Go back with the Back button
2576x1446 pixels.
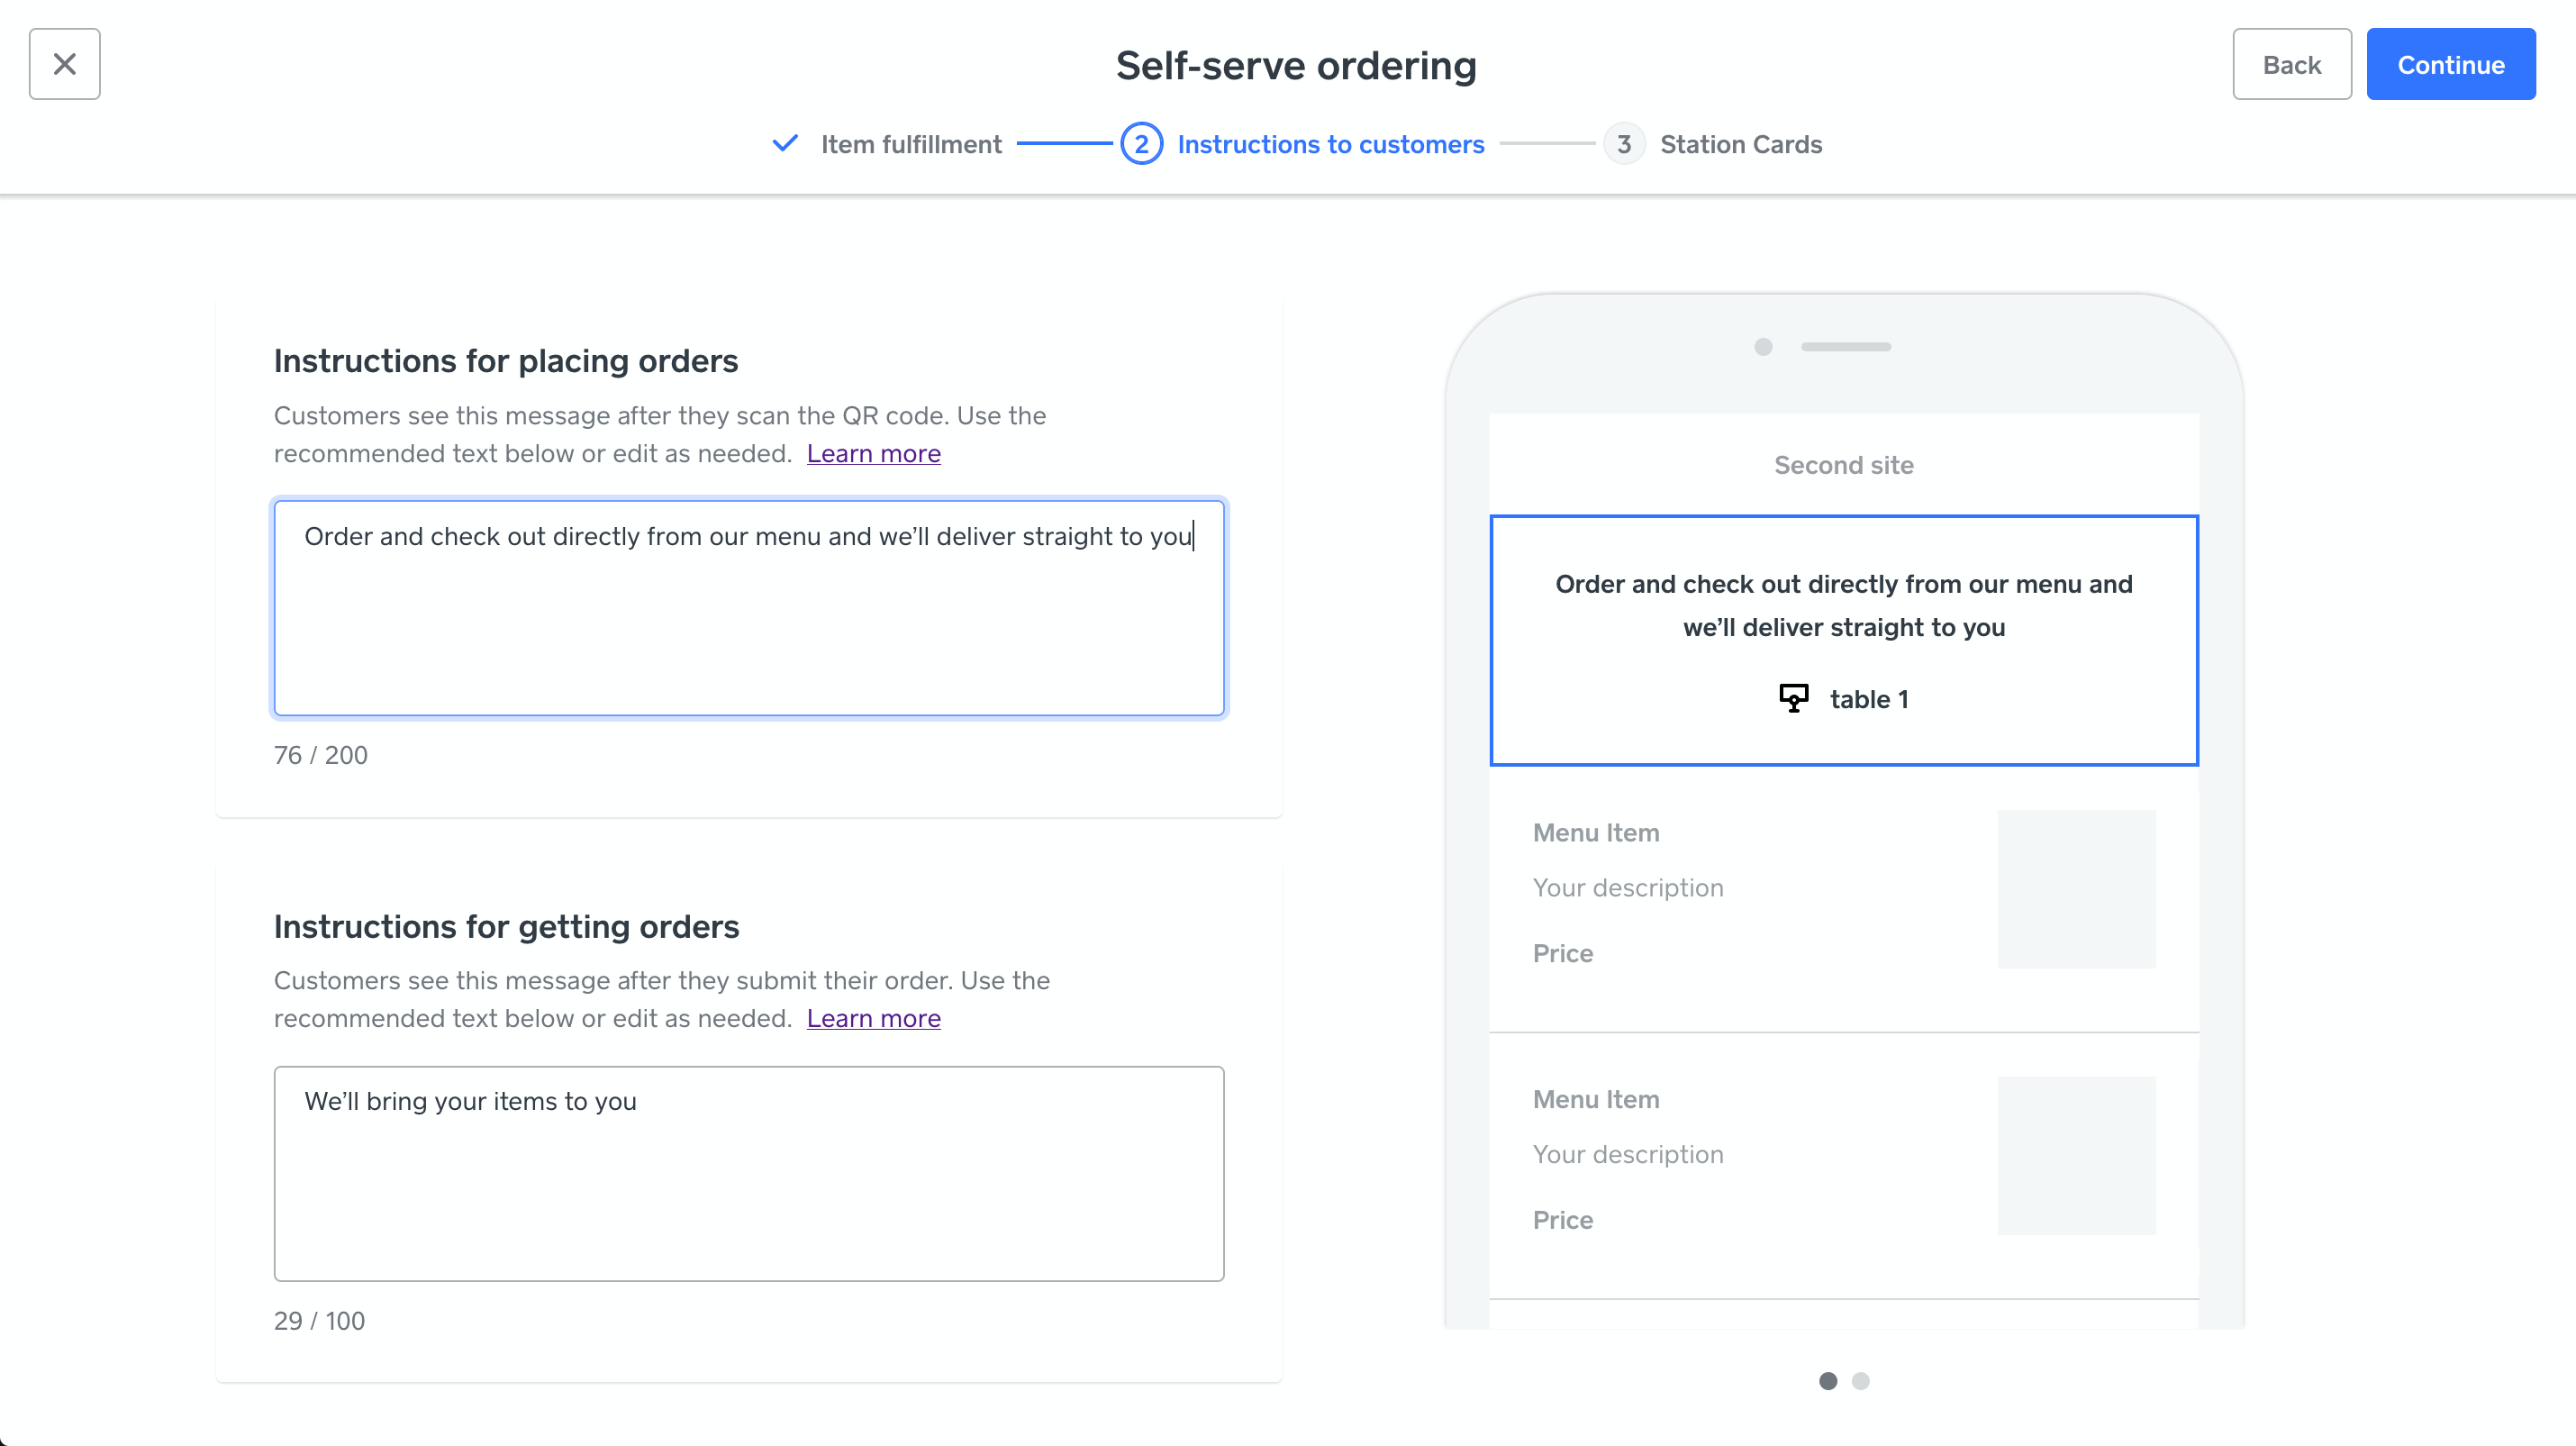[x=2291, y=64]
